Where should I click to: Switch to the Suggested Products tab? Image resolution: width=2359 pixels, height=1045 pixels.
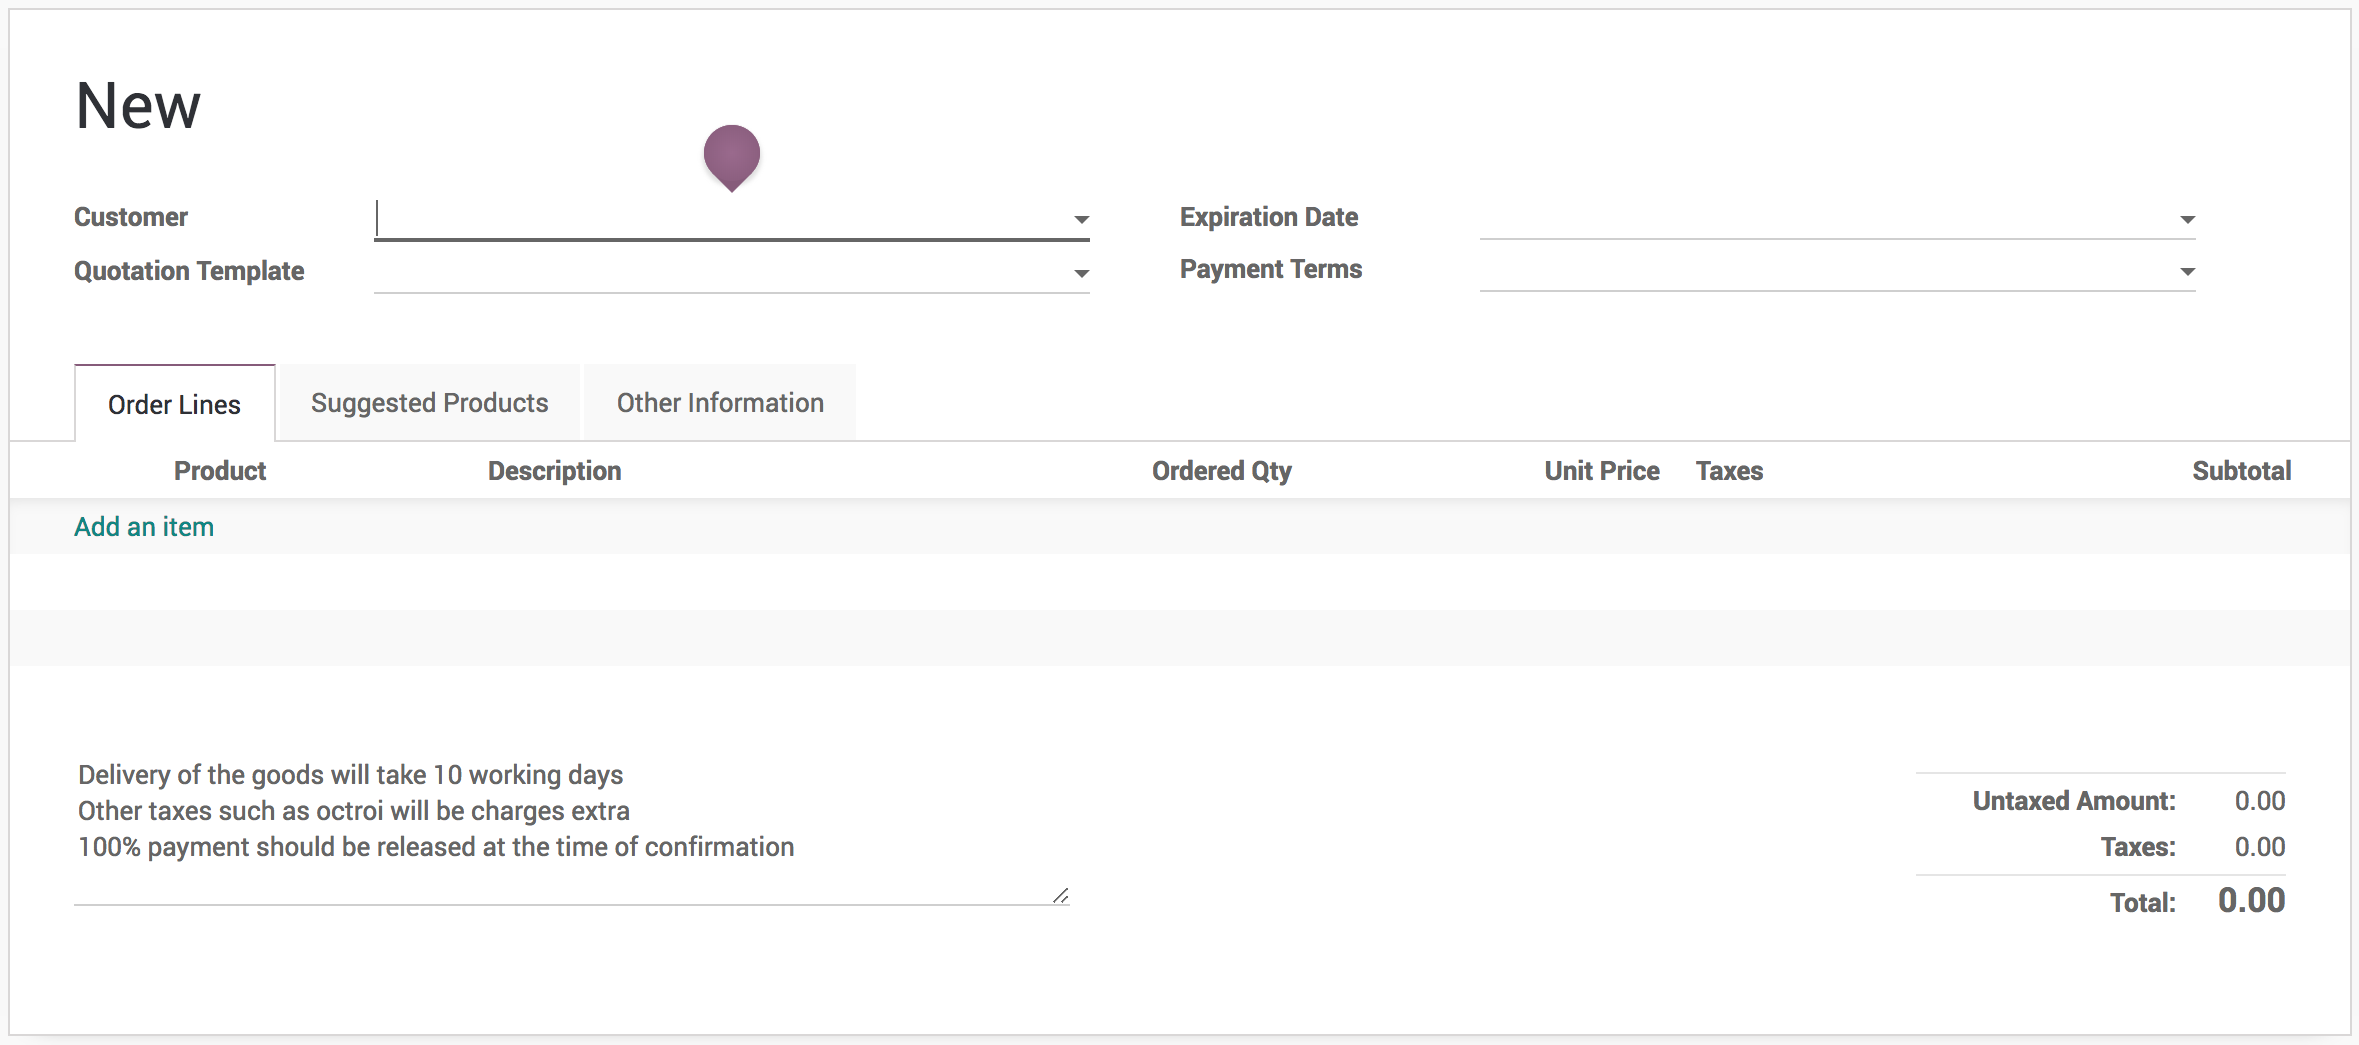click(429, 403)
